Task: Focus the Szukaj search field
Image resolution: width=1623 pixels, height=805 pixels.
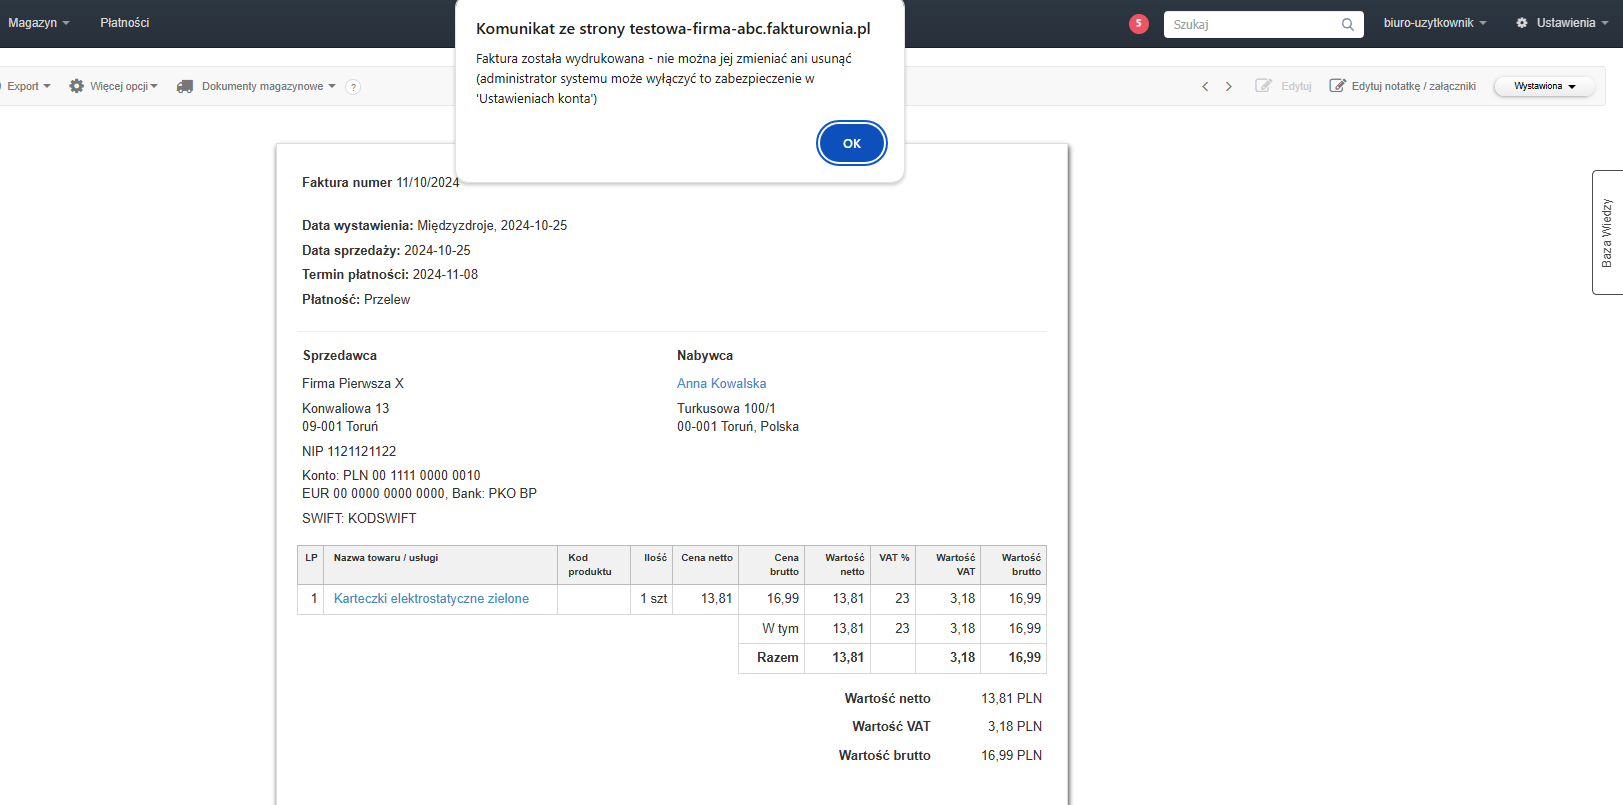Action: pyautogui.click(x=1263, y=24)
